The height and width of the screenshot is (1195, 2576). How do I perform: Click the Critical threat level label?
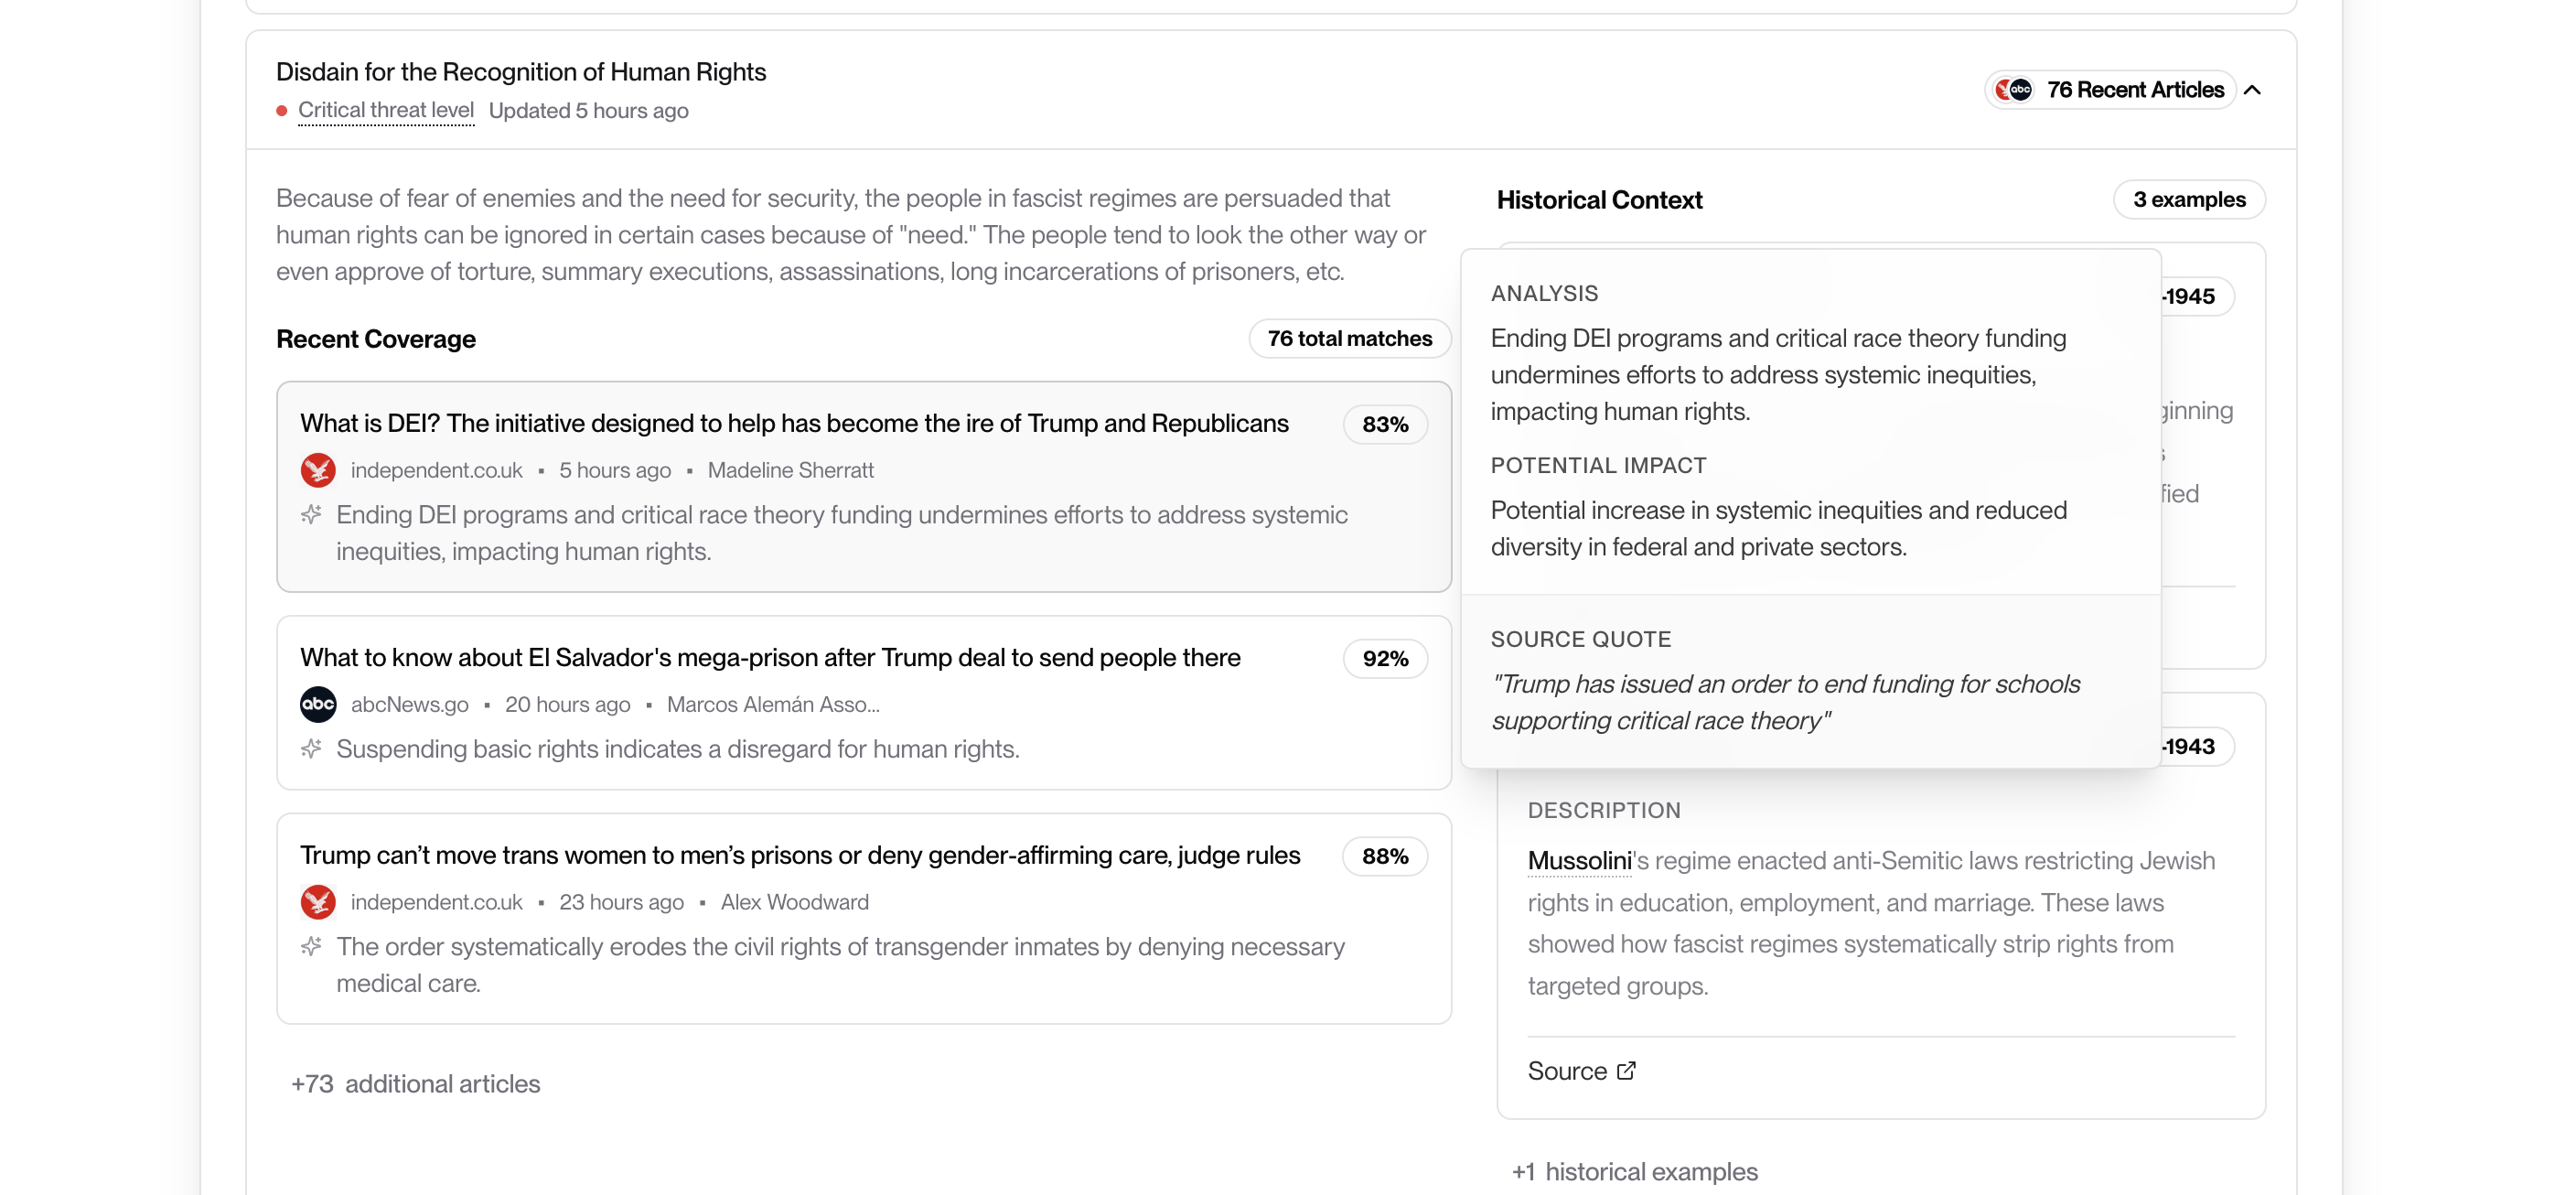(385, 110)
